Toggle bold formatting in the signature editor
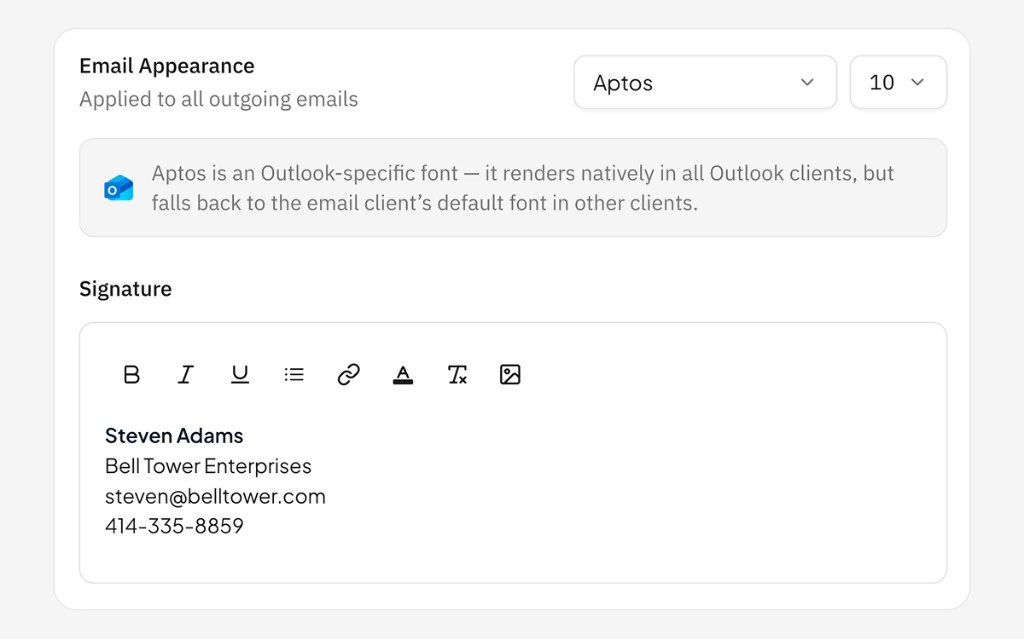Screen dimensions: 1024x640 (x=131, y=374)
